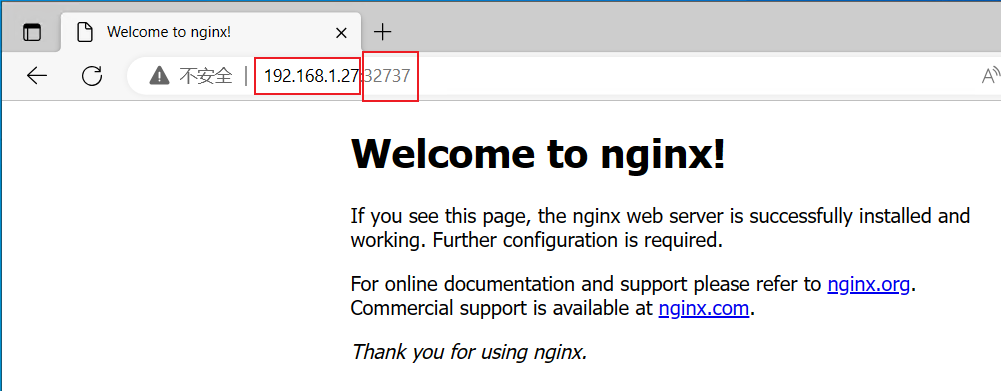Click the 'Further configuration is required' paragraph
This screenshot has height=391, width=1001.
coord(660,228)
